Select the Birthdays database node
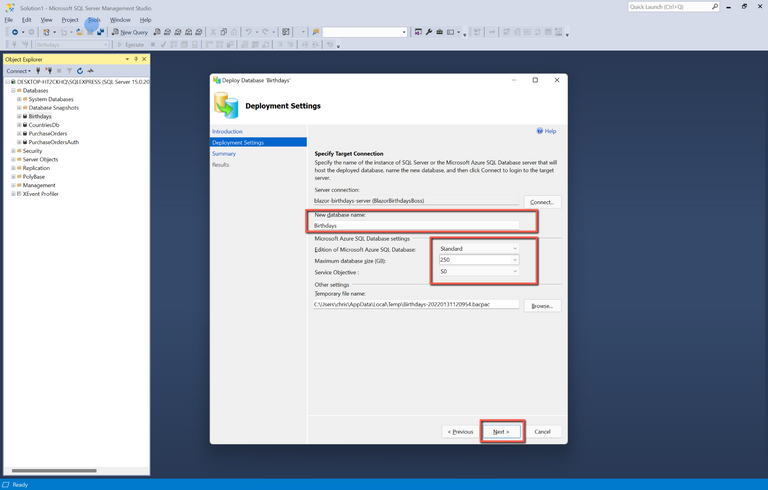This screenshot has width=768, height=490. (39, 116)
